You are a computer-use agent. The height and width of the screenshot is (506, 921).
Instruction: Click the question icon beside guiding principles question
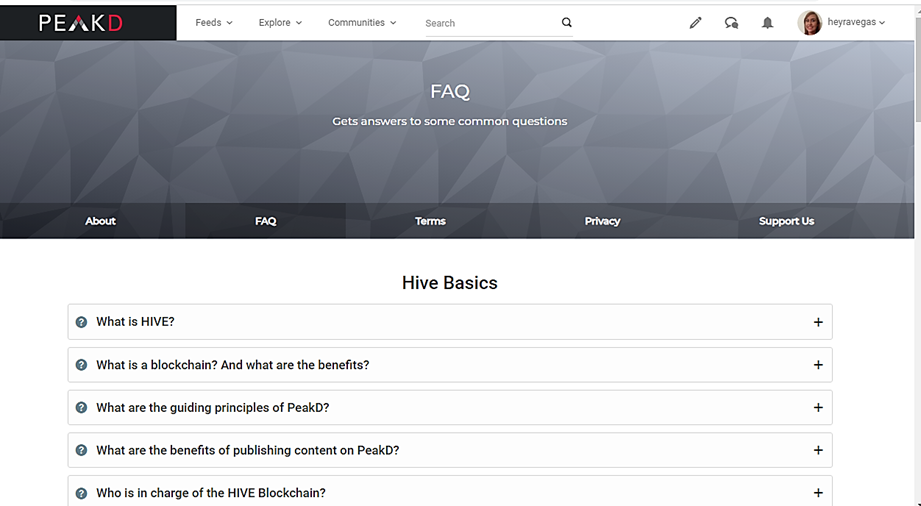click(x=82, y=408)
